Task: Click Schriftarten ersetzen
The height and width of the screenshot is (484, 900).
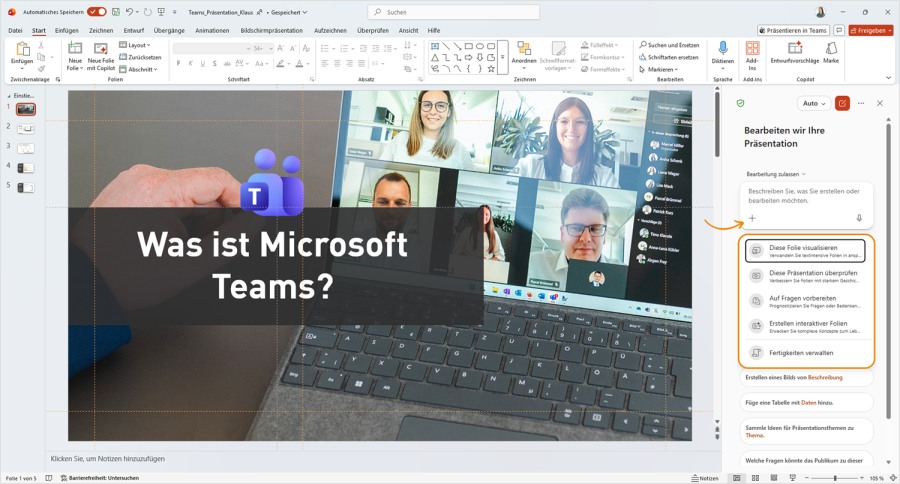Action: [x=669, y=57]
